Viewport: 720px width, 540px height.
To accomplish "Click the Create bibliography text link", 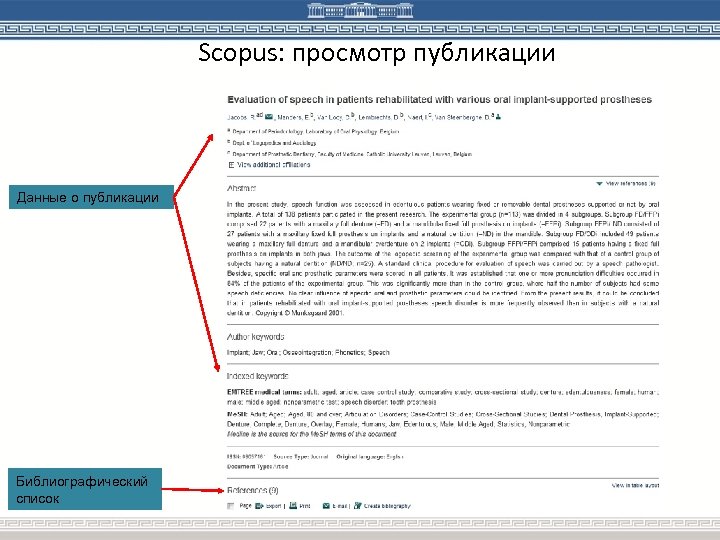I will tap(387, 506).
